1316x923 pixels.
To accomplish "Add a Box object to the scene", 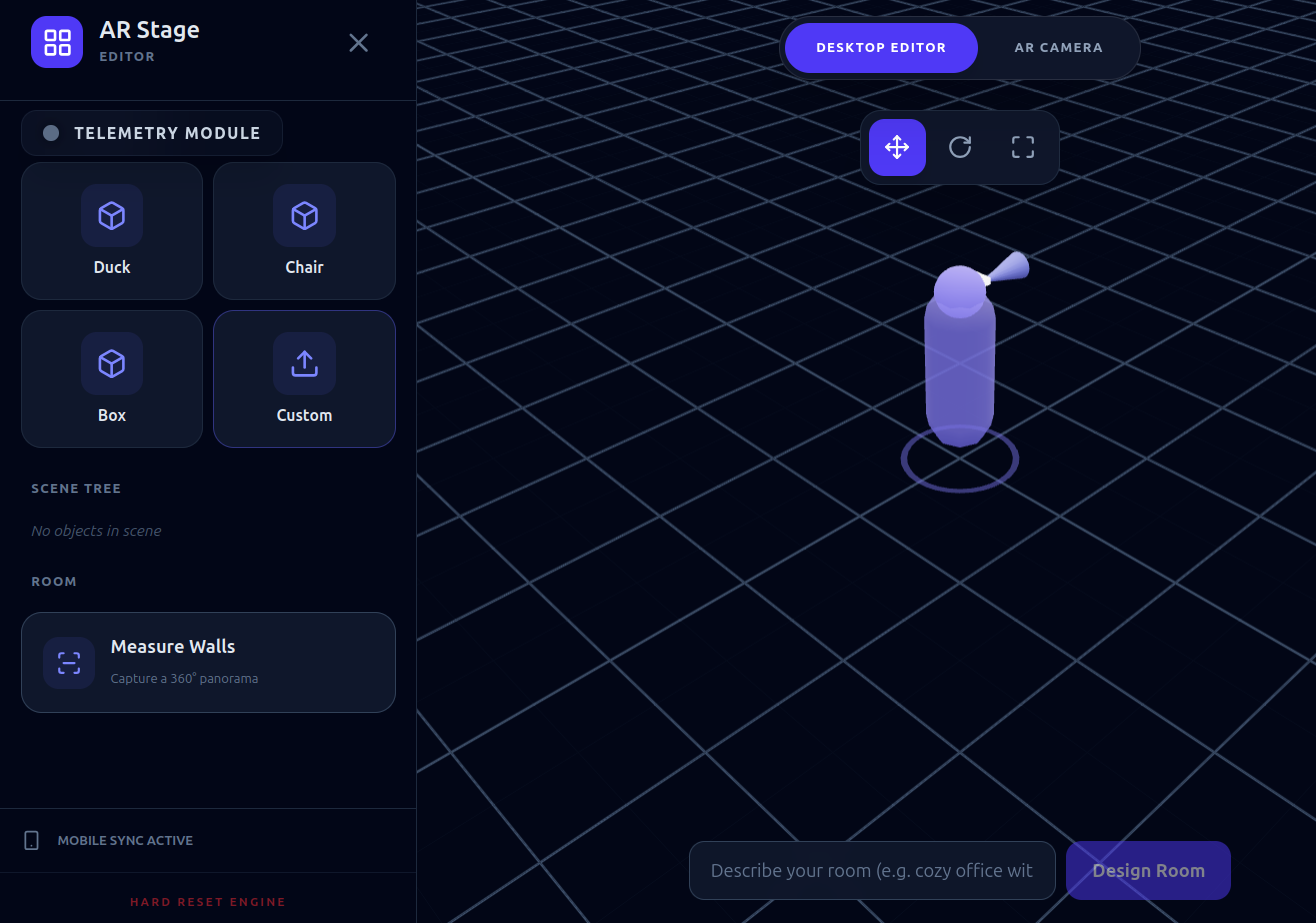I will click(x=112, y=379).
